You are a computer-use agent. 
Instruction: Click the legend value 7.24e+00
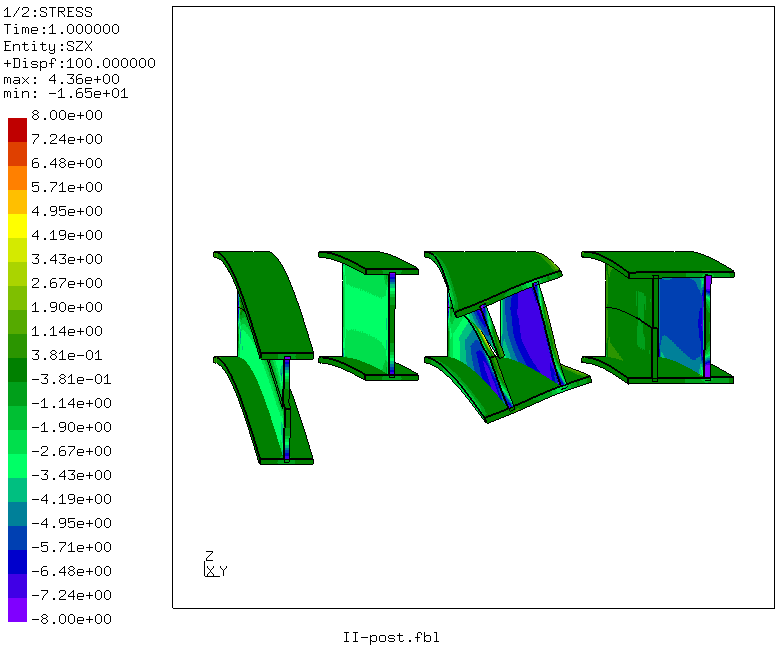click(x=67, y=139)
